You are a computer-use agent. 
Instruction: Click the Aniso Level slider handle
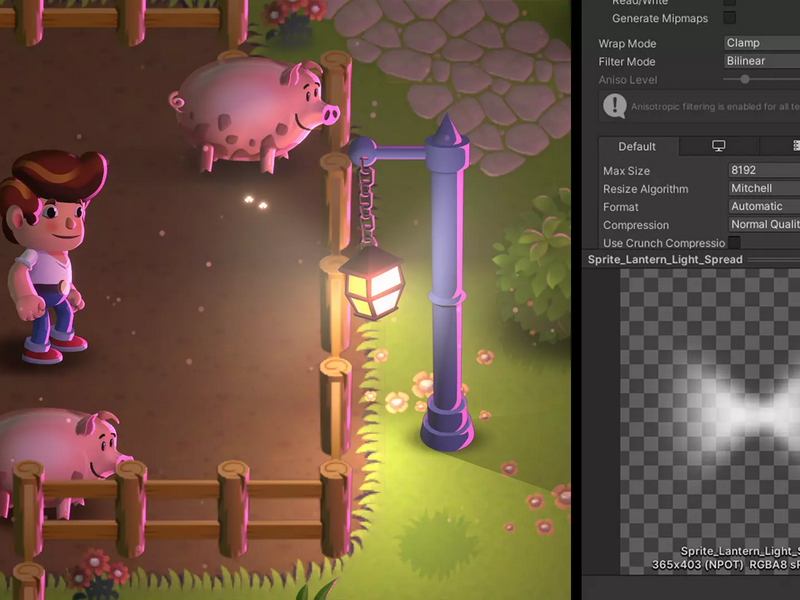click(745, 79)
